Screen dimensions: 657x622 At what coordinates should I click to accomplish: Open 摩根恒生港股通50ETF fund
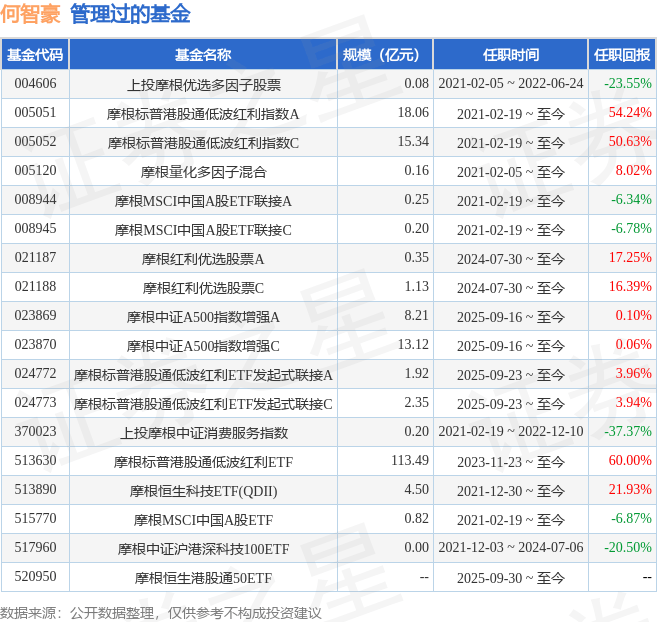[x=203, y=578]
